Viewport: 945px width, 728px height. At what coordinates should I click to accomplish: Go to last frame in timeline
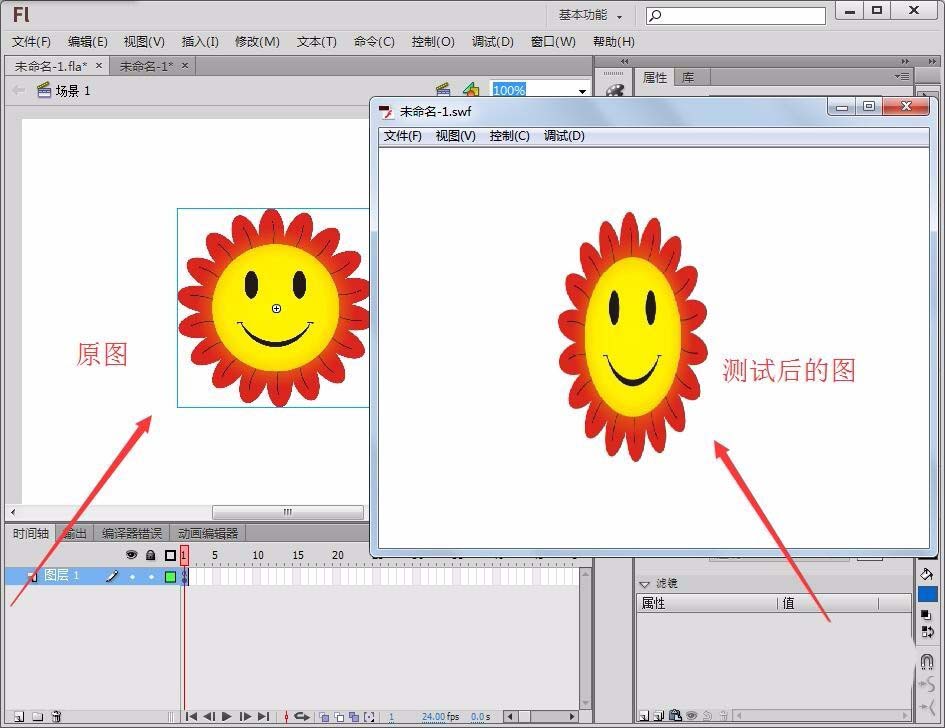point(263,717)
